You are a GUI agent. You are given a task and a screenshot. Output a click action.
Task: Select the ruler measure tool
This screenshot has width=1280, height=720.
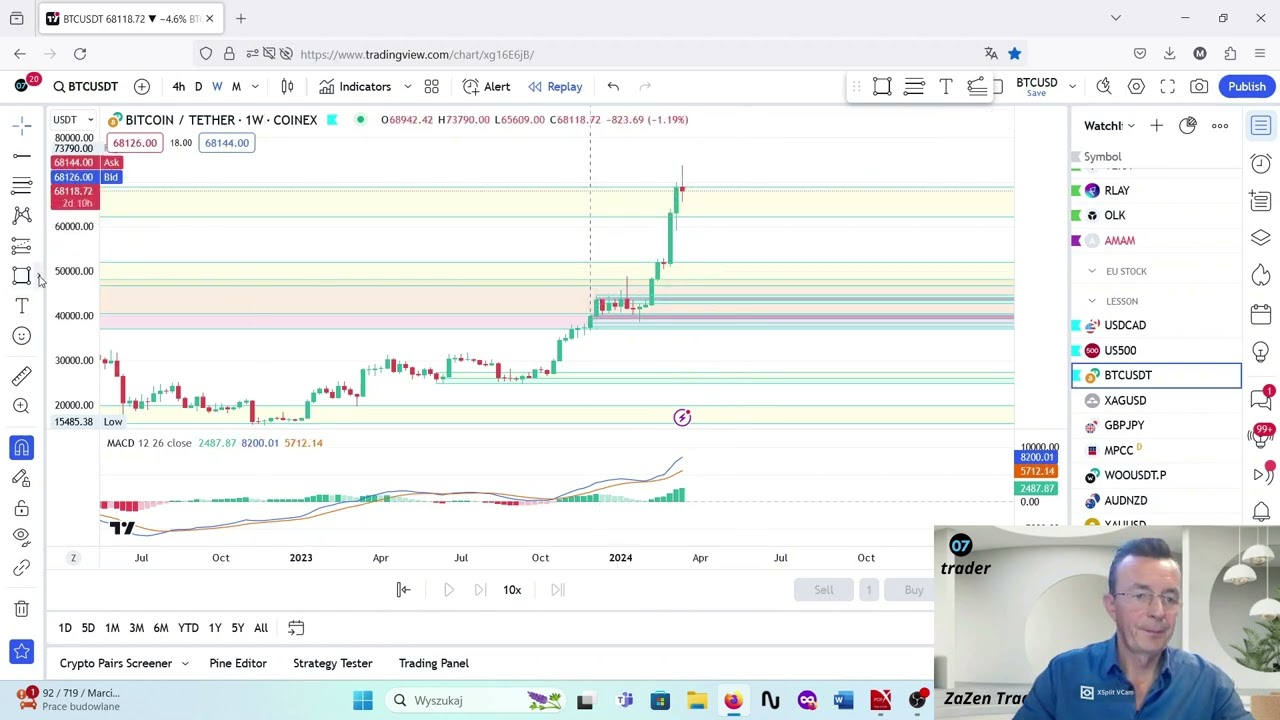(x=21, y=375)
